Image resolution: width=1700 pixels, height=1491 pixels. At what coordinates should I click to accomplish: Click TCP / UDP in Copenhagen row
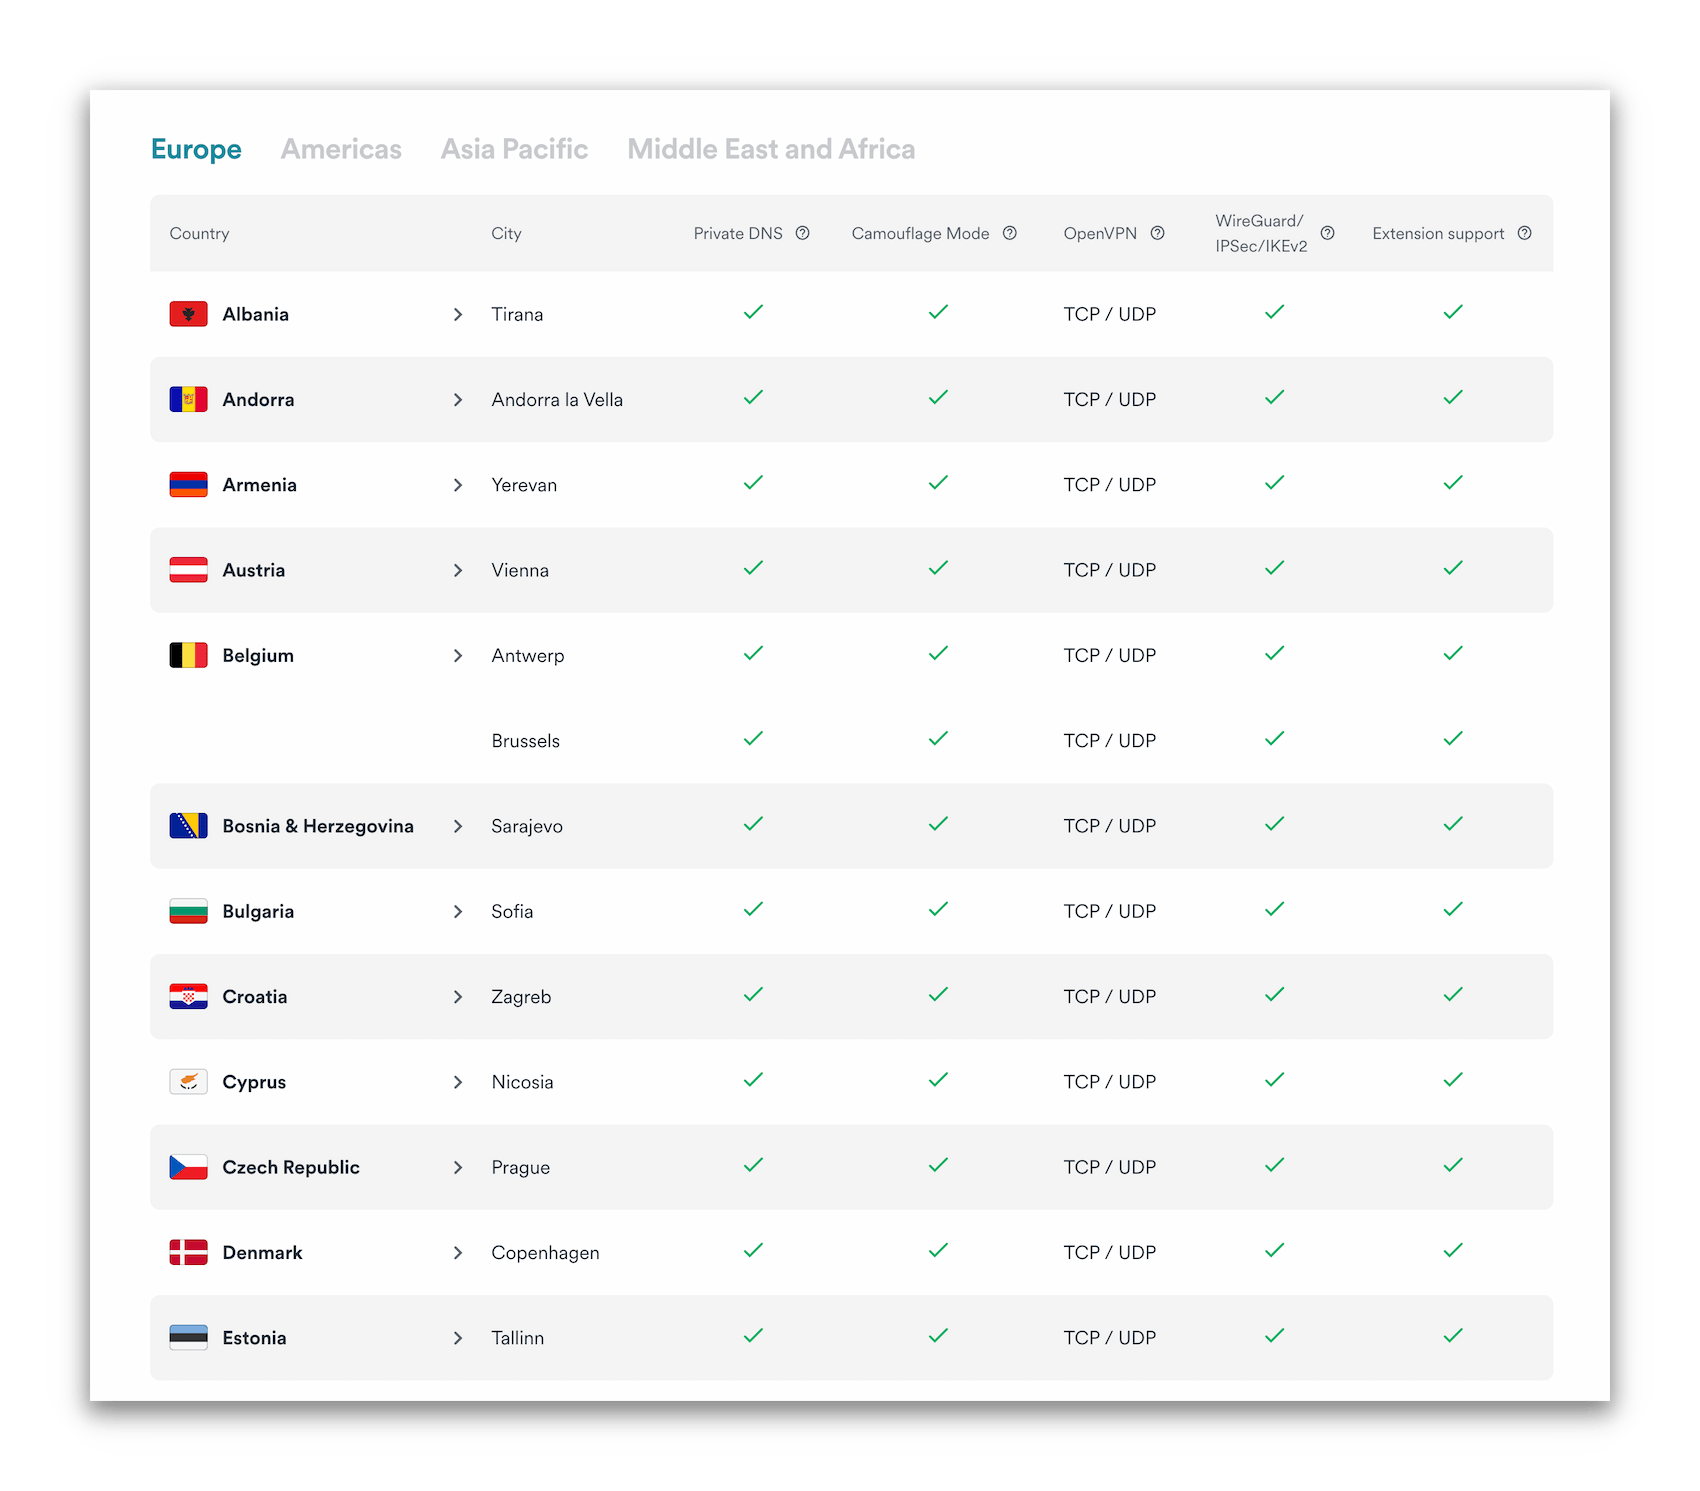tap(1110, 1252)
